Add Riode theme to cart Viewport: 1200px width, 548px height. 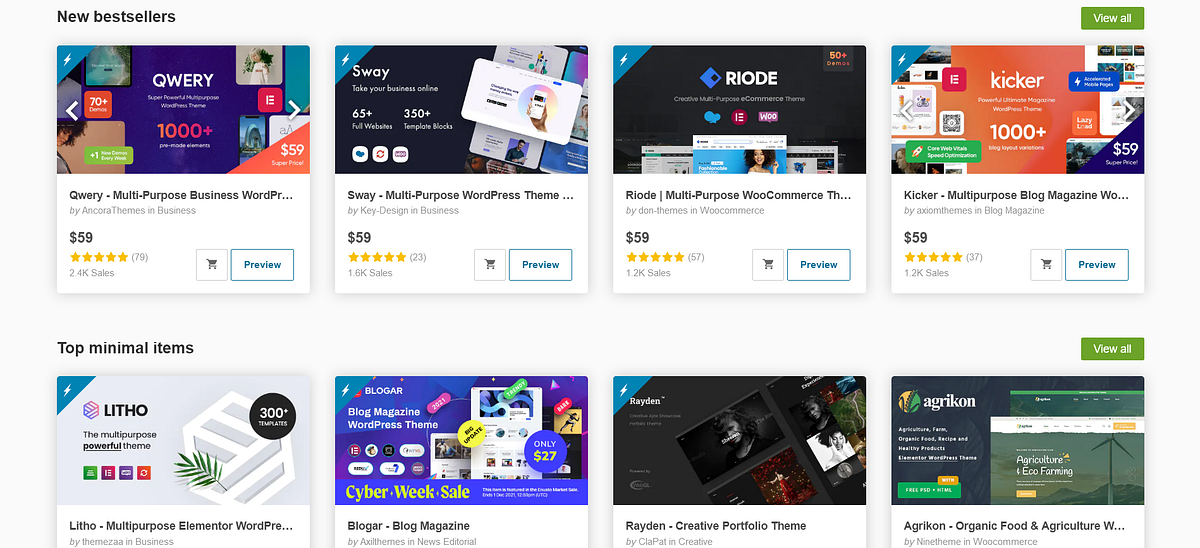click(768, 265)
